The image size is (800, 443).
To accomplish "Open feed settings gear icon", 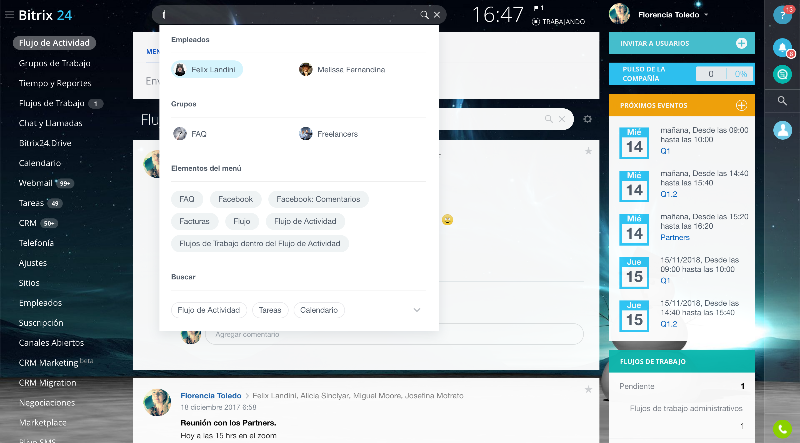I will click(587, 119).
